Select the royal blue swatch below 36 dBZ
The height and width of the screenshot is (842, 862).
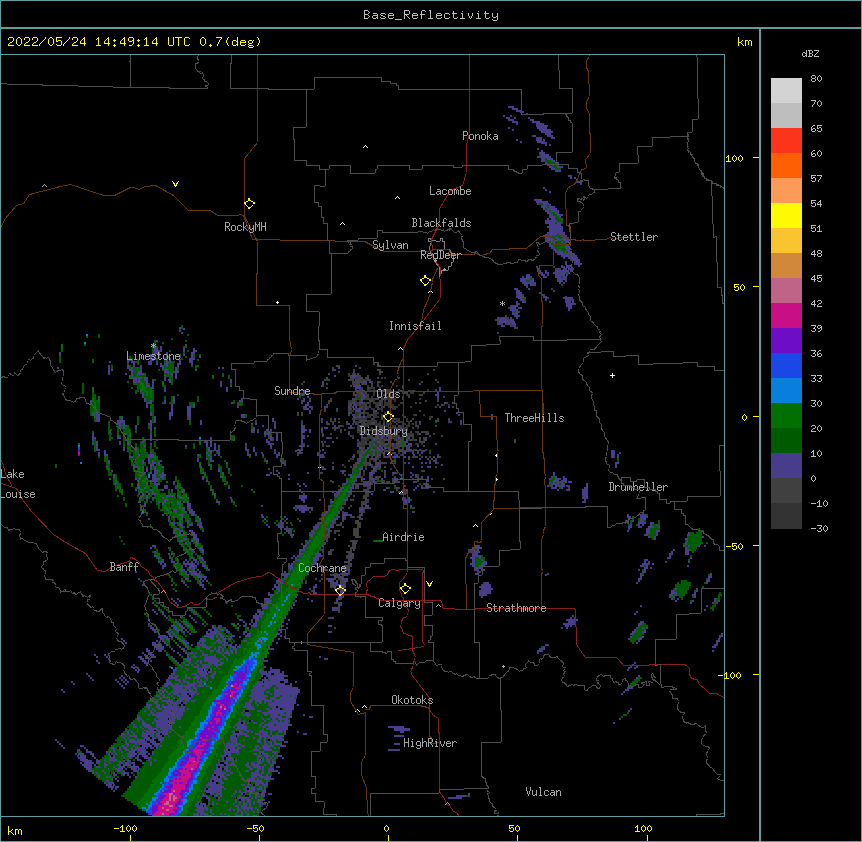(786, 365)
